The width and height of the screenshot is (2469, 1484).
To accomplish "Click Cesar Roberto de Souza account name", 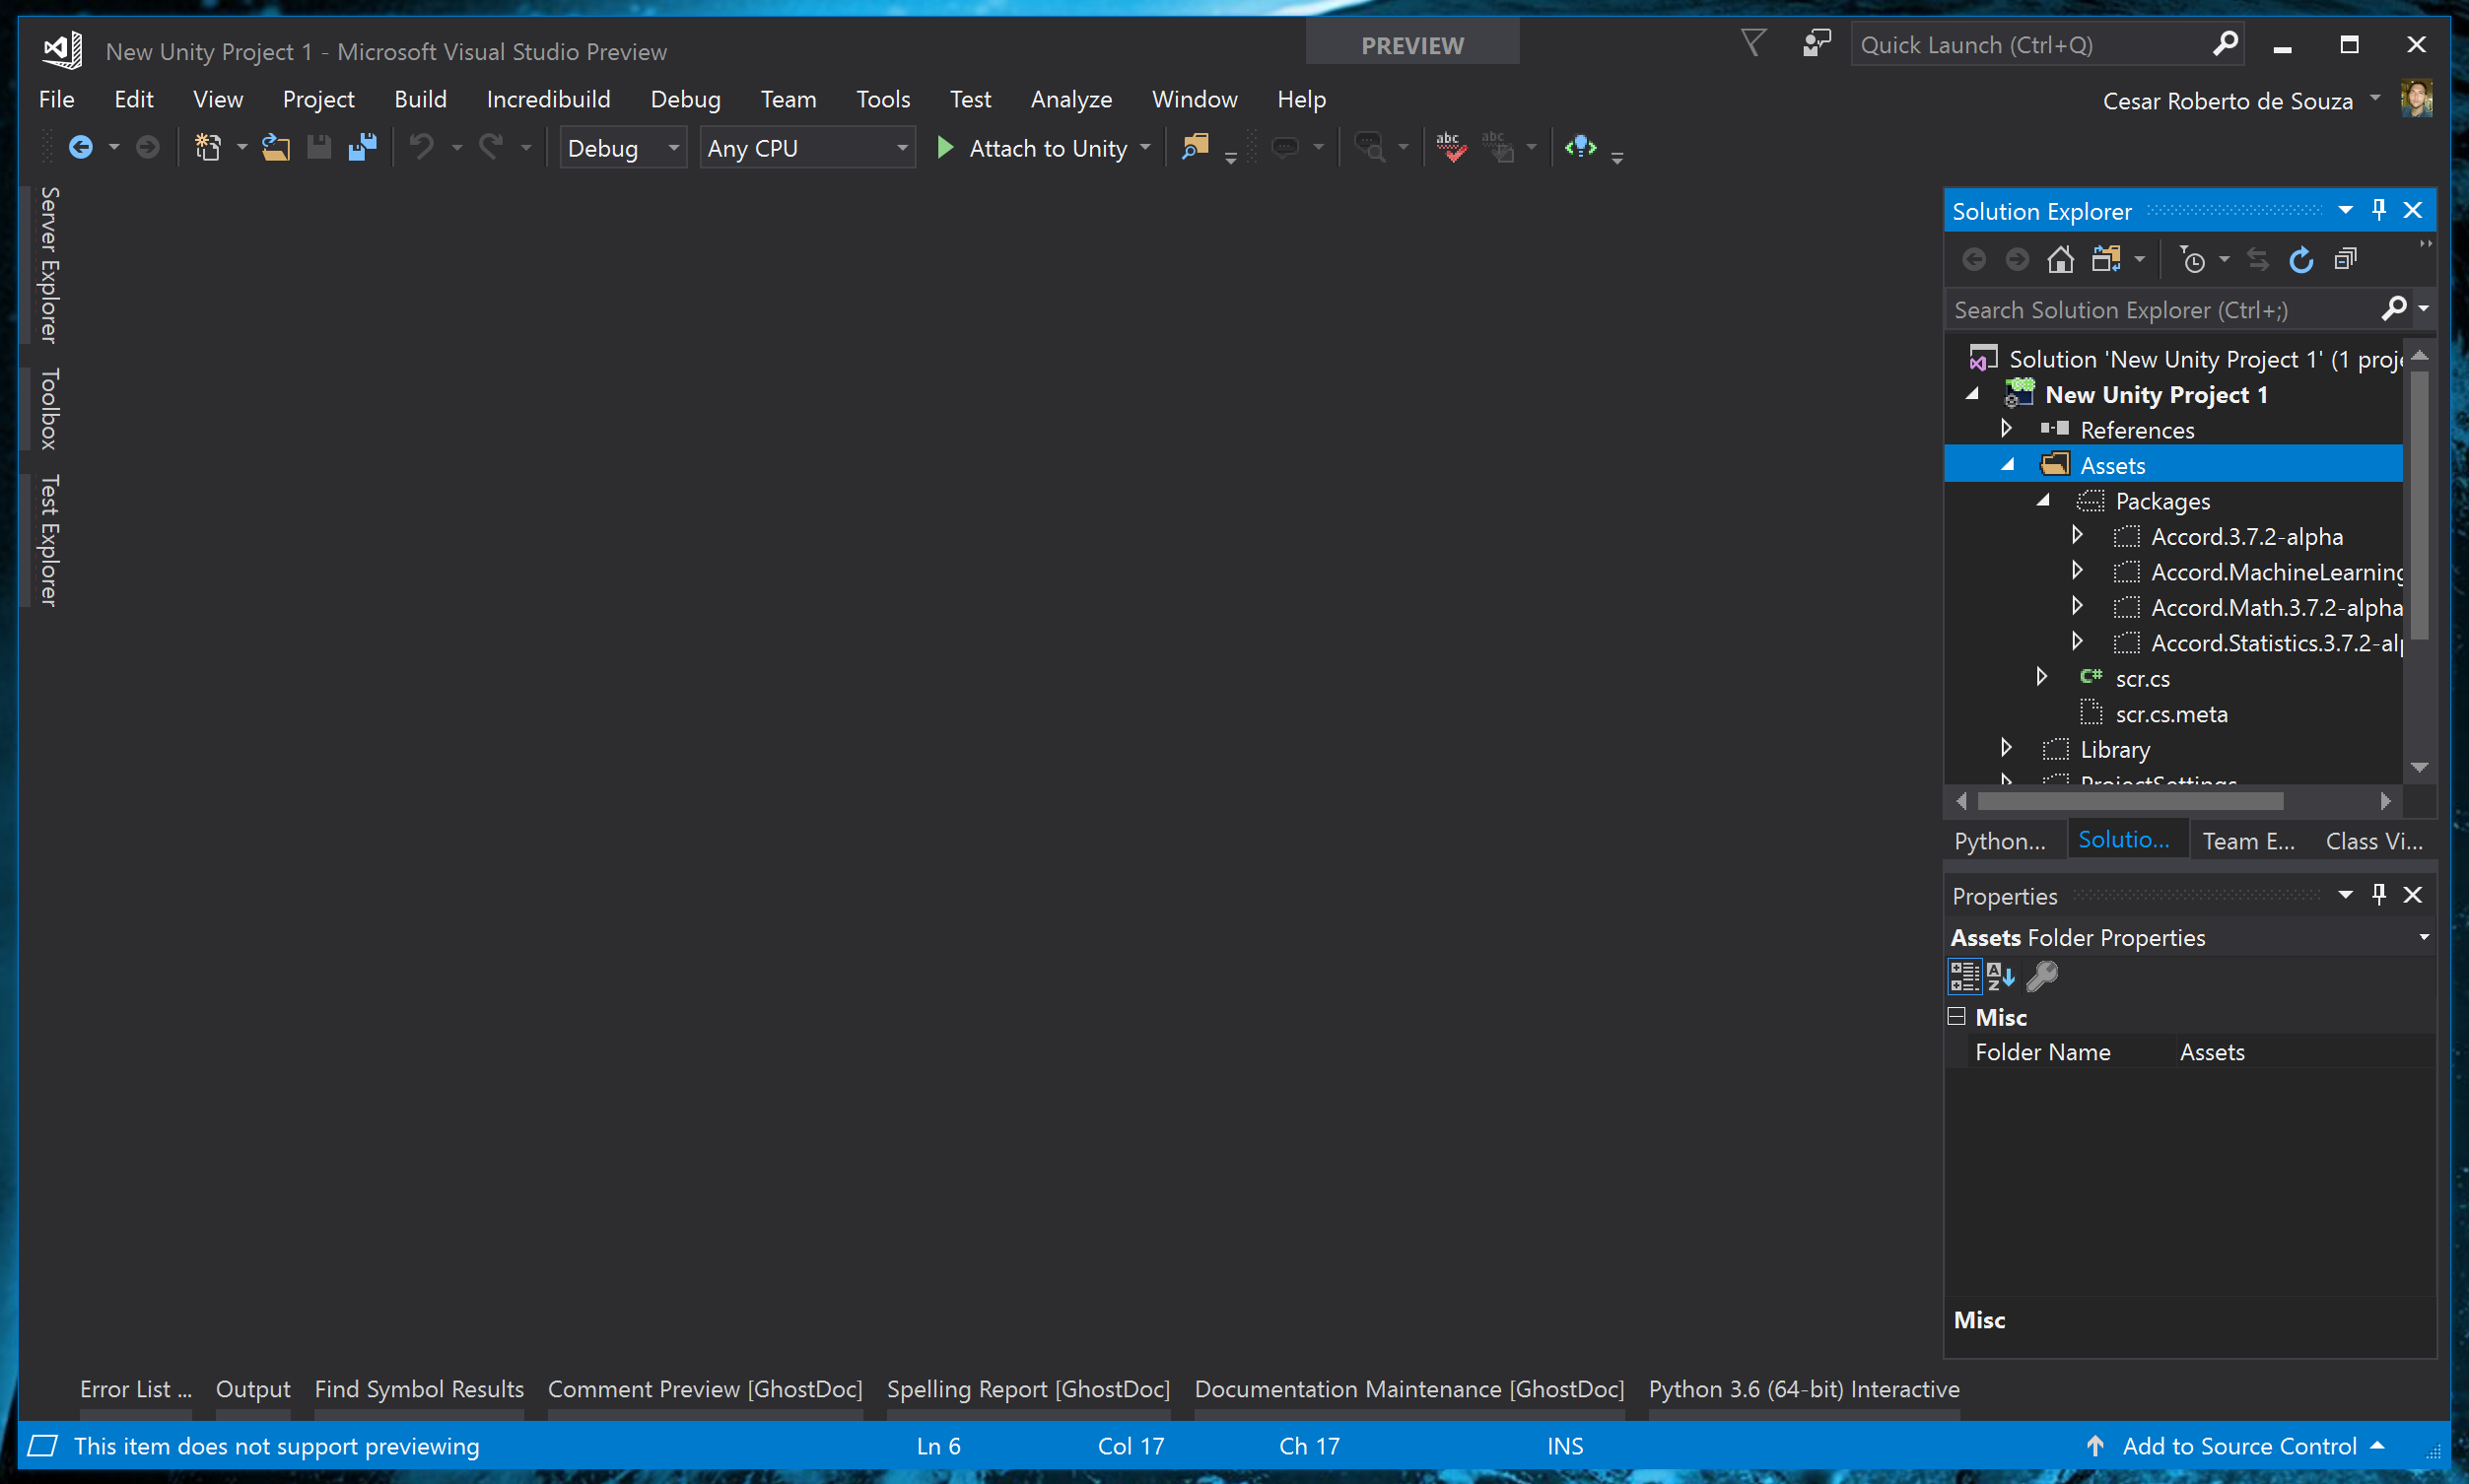I will tap(2227, 101).
